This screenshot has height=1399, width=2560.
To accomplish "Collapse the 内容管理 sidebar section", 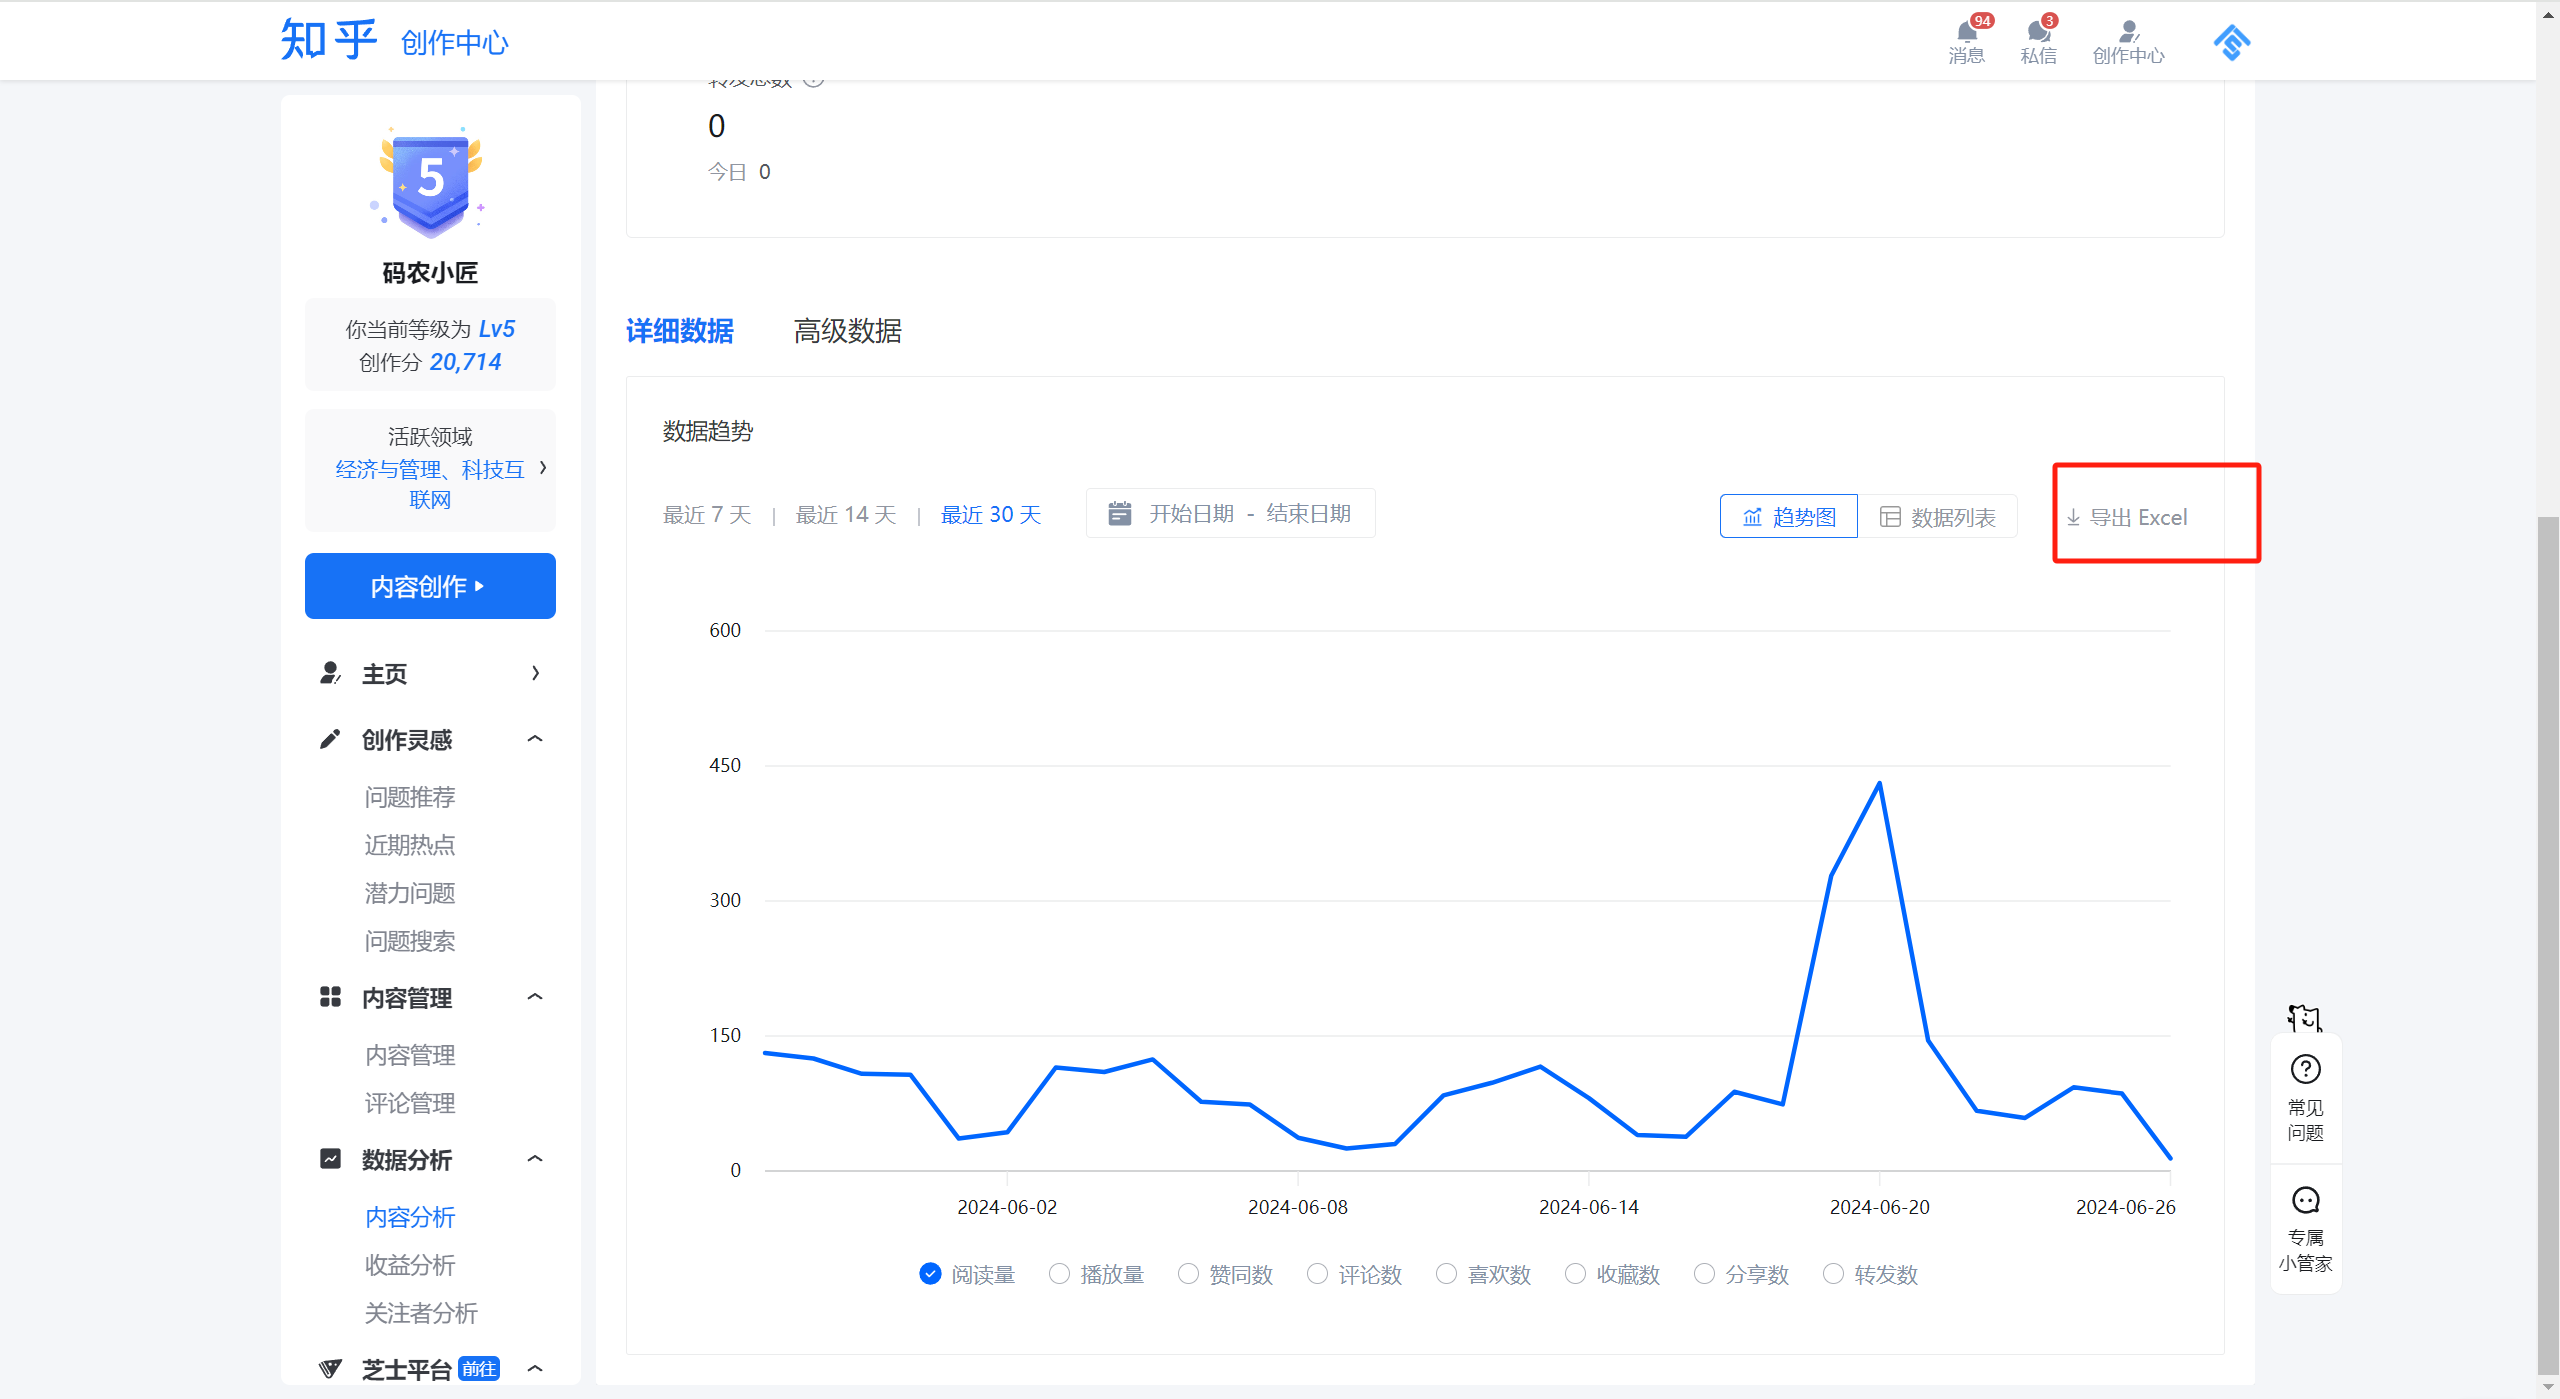I will [x=535, y=997].
